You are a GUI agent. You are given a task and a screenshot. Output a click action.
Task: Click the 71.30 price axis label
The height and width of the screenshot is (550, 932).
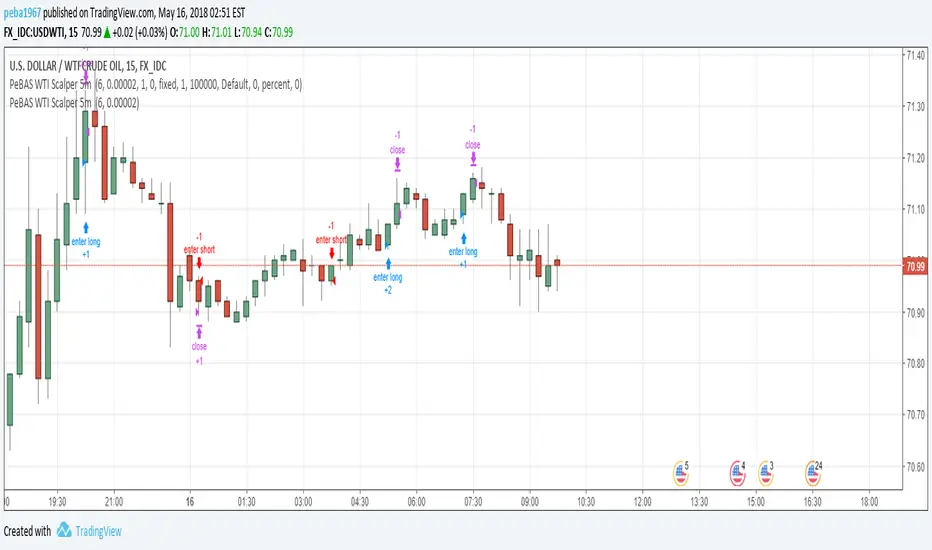(x=915, y=106)
